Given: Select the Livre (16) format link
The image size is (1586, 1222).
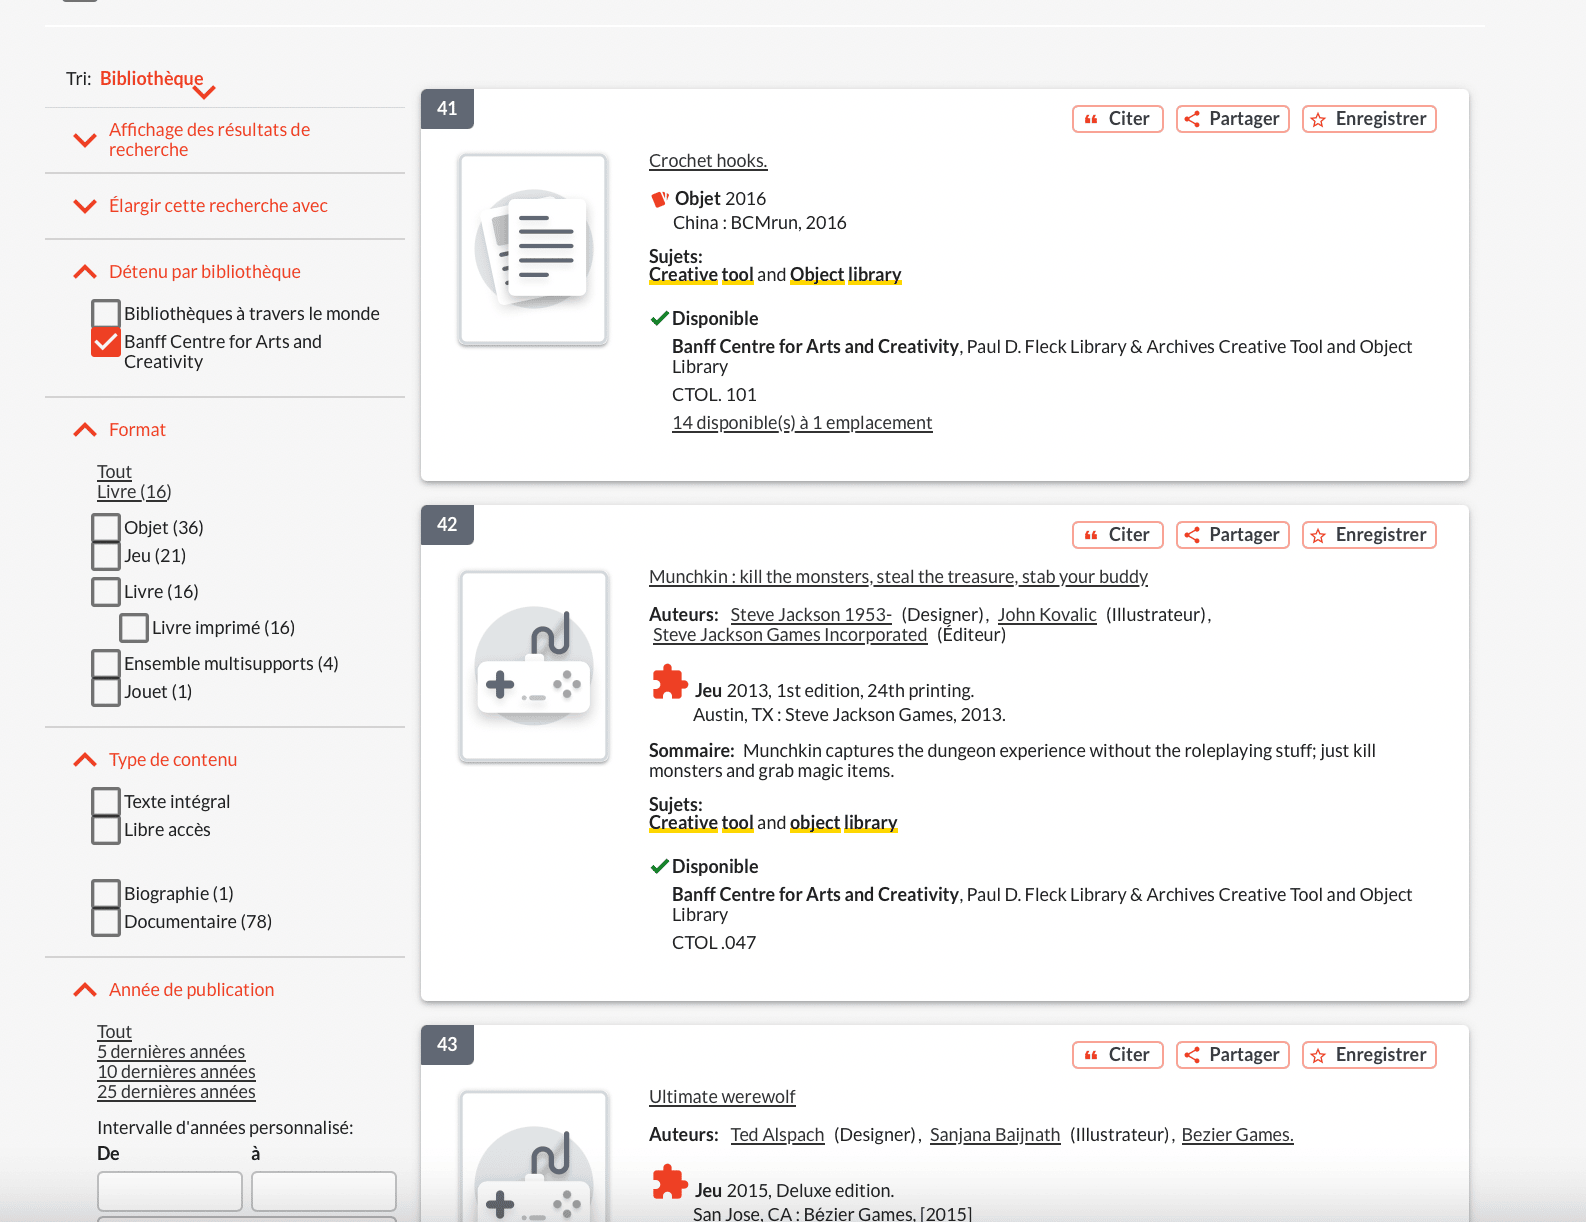Looking at the screenshot, I should (134, 492).
